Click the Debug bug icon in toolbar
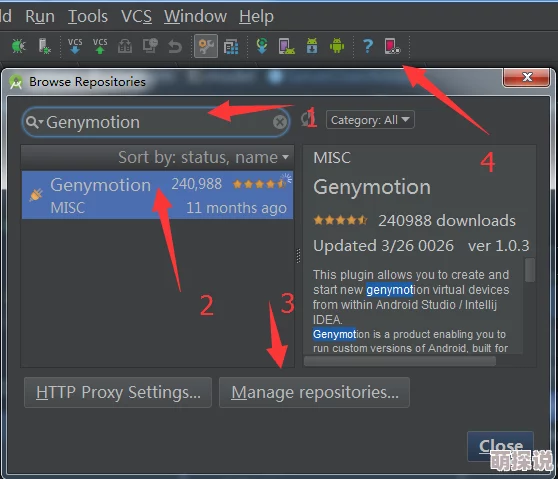This screenshot has height=479, width=558. [19, 46]
